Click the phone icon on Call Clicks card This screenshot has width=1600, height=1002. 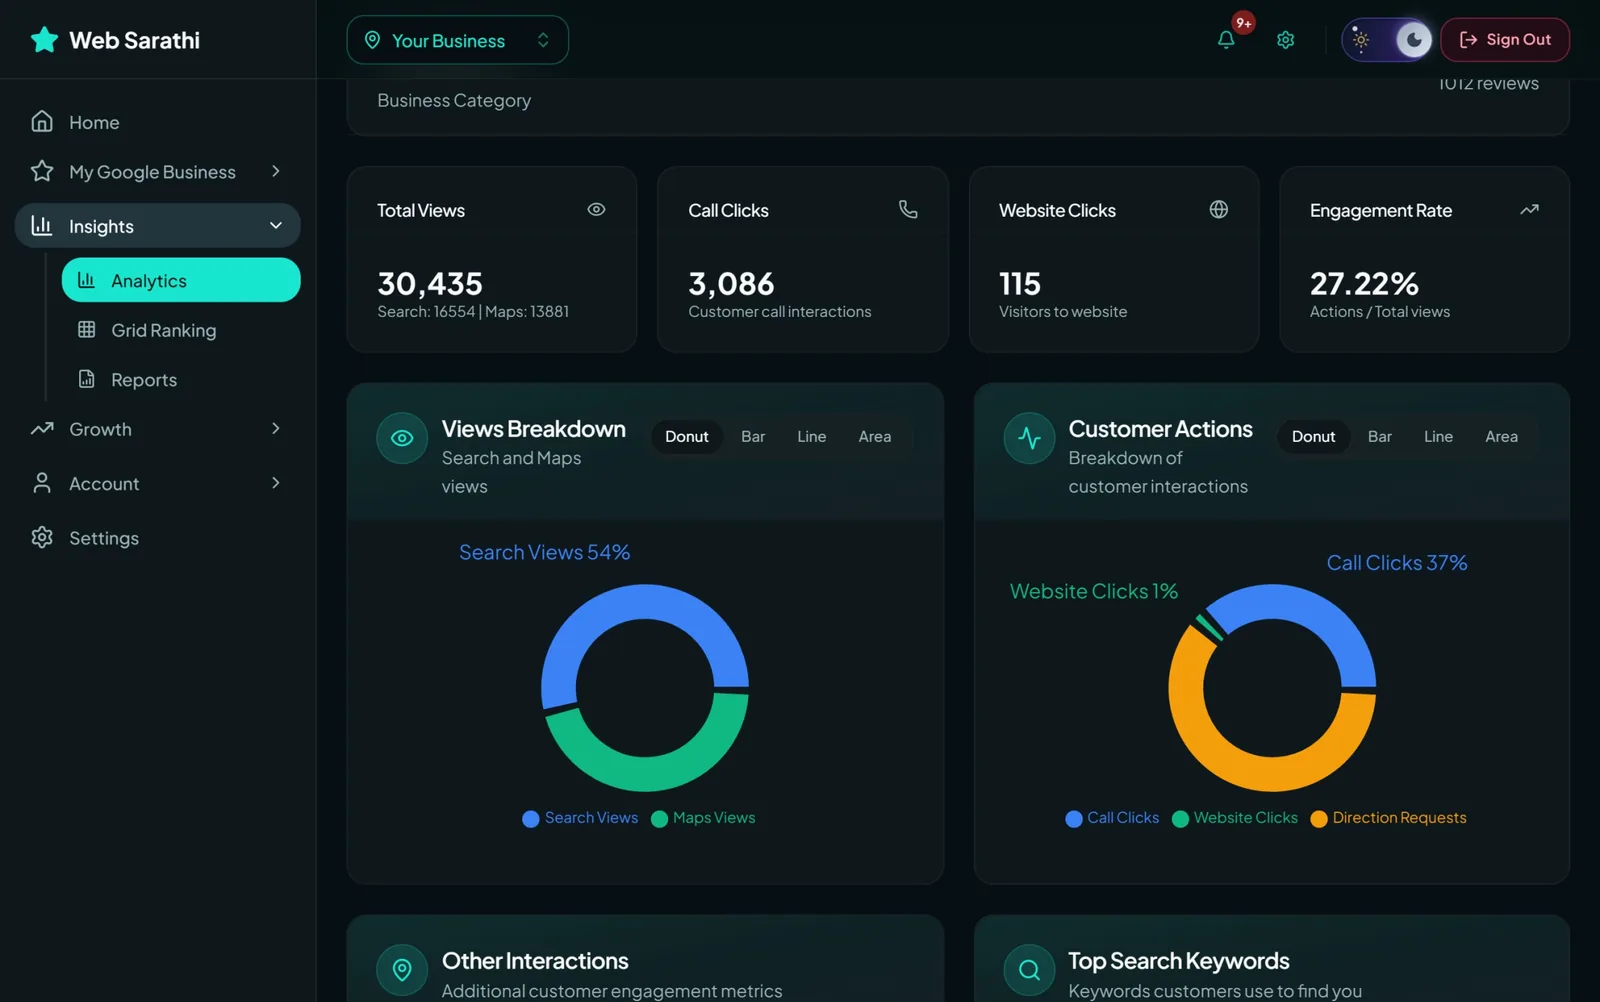click(908, 210)
